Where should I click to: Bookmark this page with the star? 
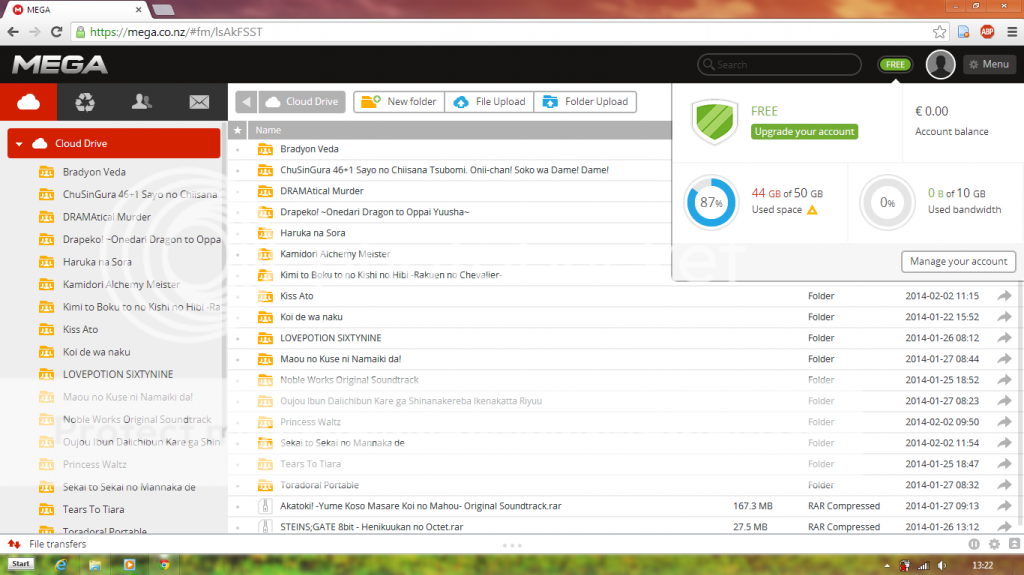pyautogui.click(x=939, y=32)
